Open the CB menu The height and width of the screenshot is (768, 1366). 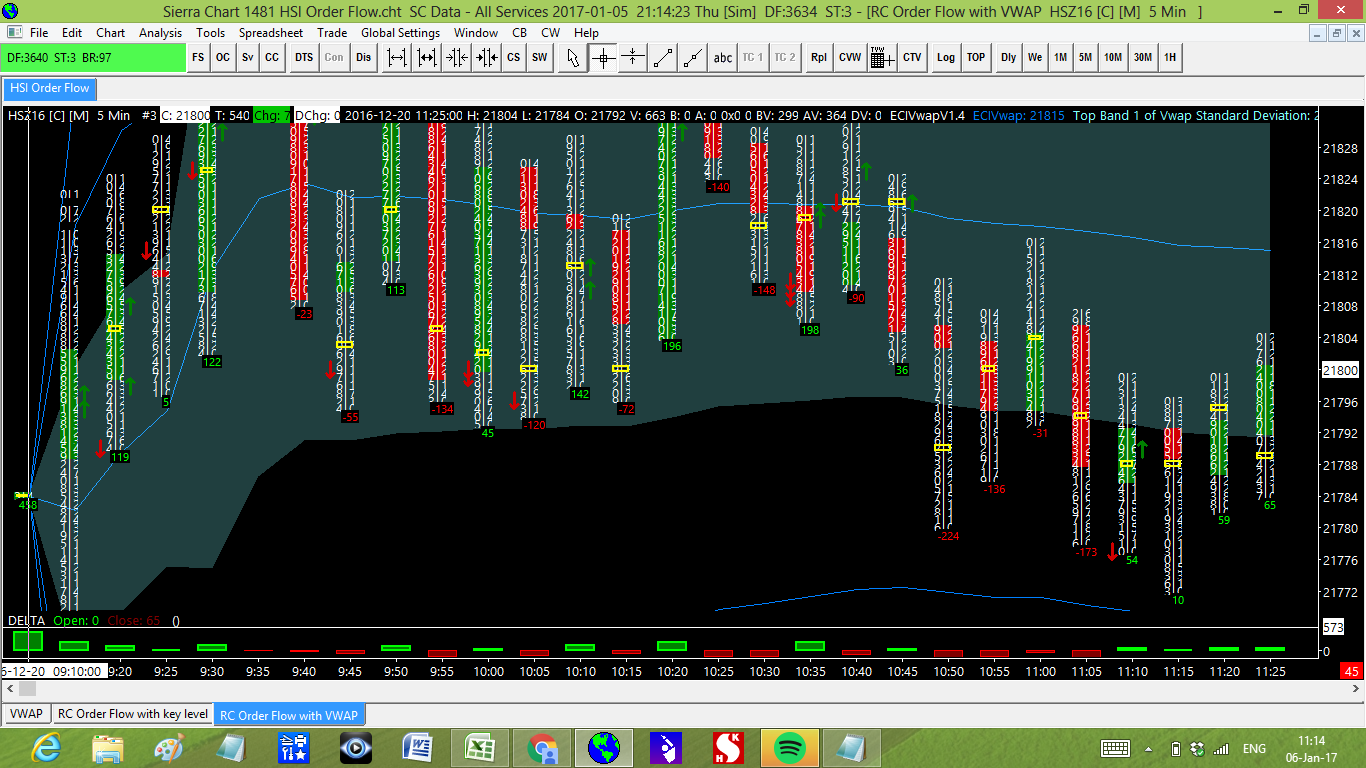(x=519, y=32)
